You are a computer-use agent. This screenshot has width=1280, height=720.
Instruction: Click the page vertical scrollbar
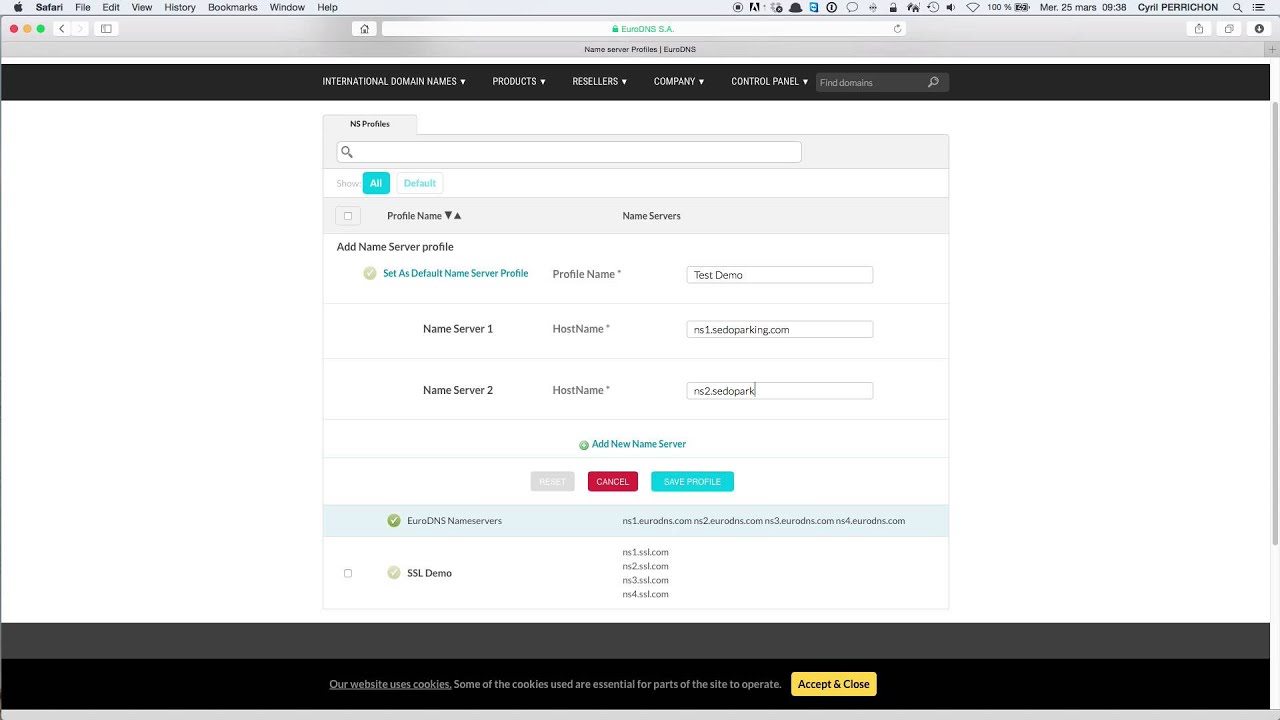tap(1275, 322)
